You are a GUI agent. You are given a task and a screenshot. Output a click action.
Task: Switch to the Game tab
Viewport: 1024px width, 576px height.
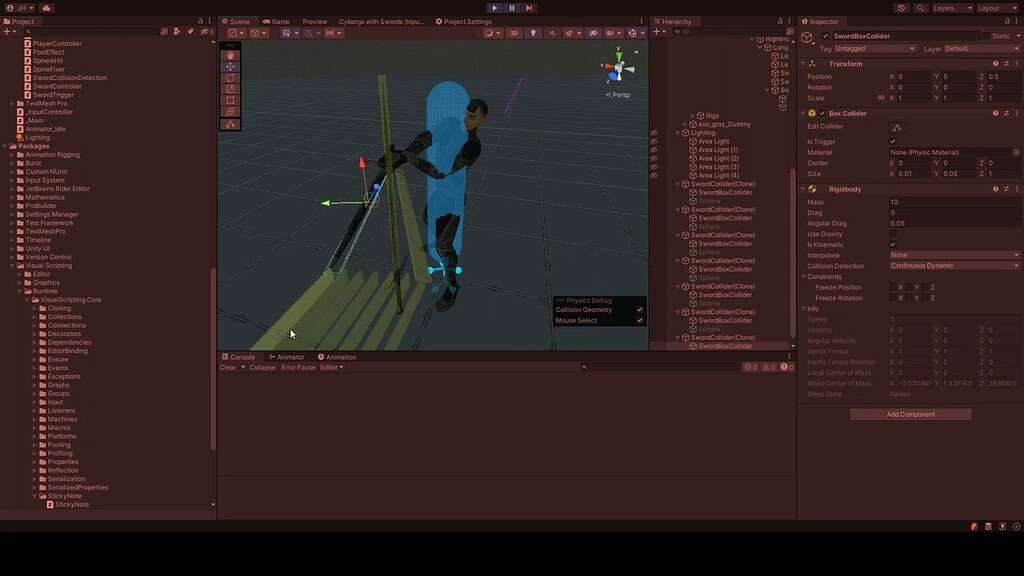pyautogui.click(x=276, y=20)
